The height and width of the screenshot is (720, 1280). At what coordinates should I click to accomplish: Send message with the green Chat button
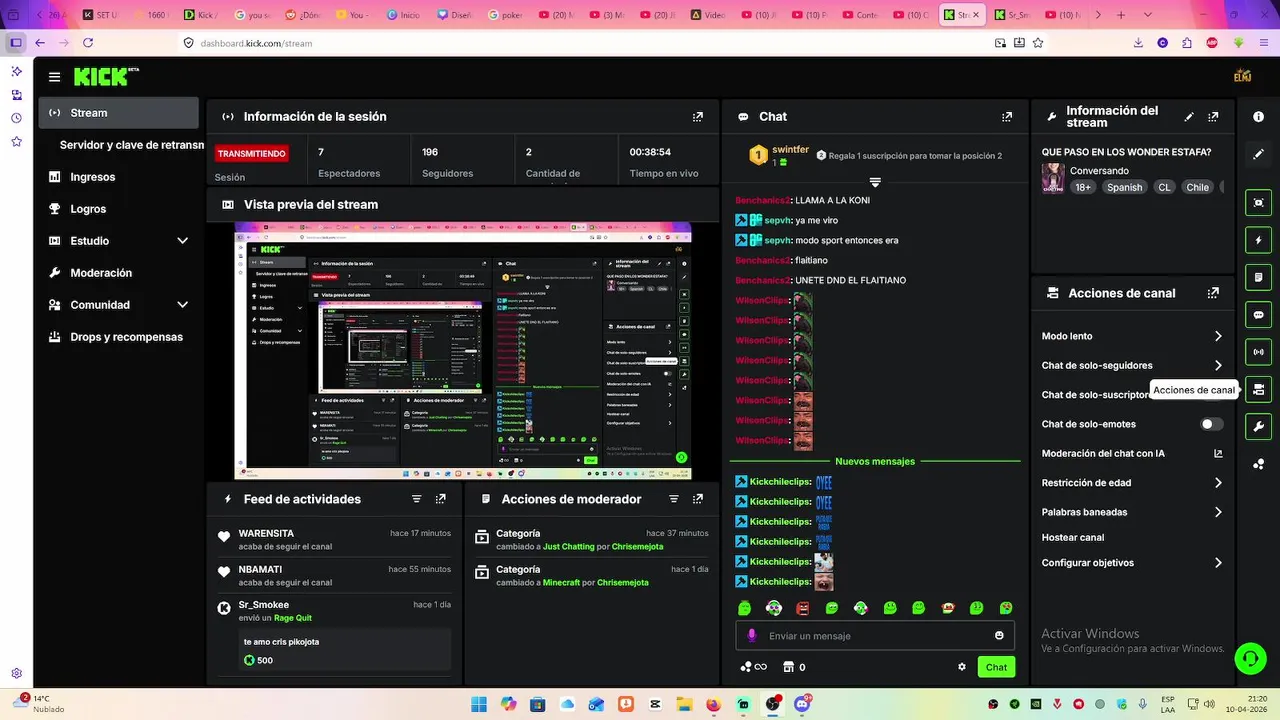click(996, 667)
